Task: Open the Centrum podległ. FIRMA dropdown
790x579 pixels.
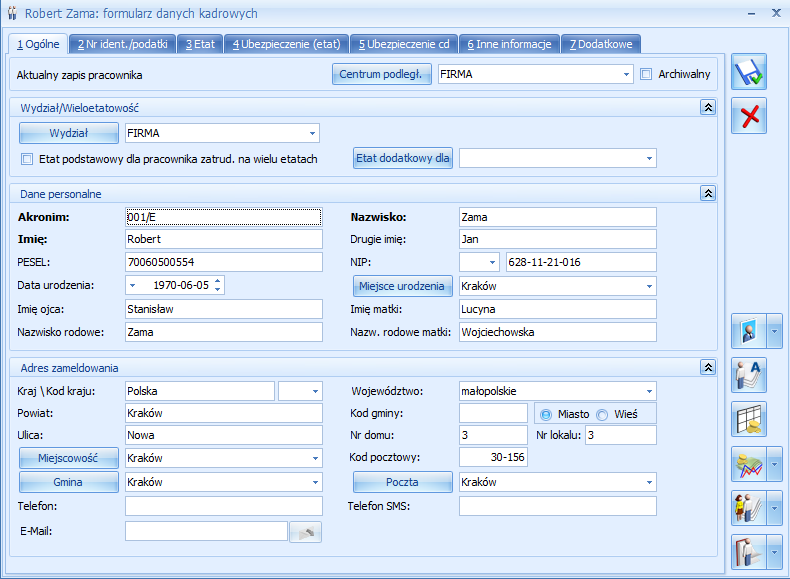Action: (626, 74)
